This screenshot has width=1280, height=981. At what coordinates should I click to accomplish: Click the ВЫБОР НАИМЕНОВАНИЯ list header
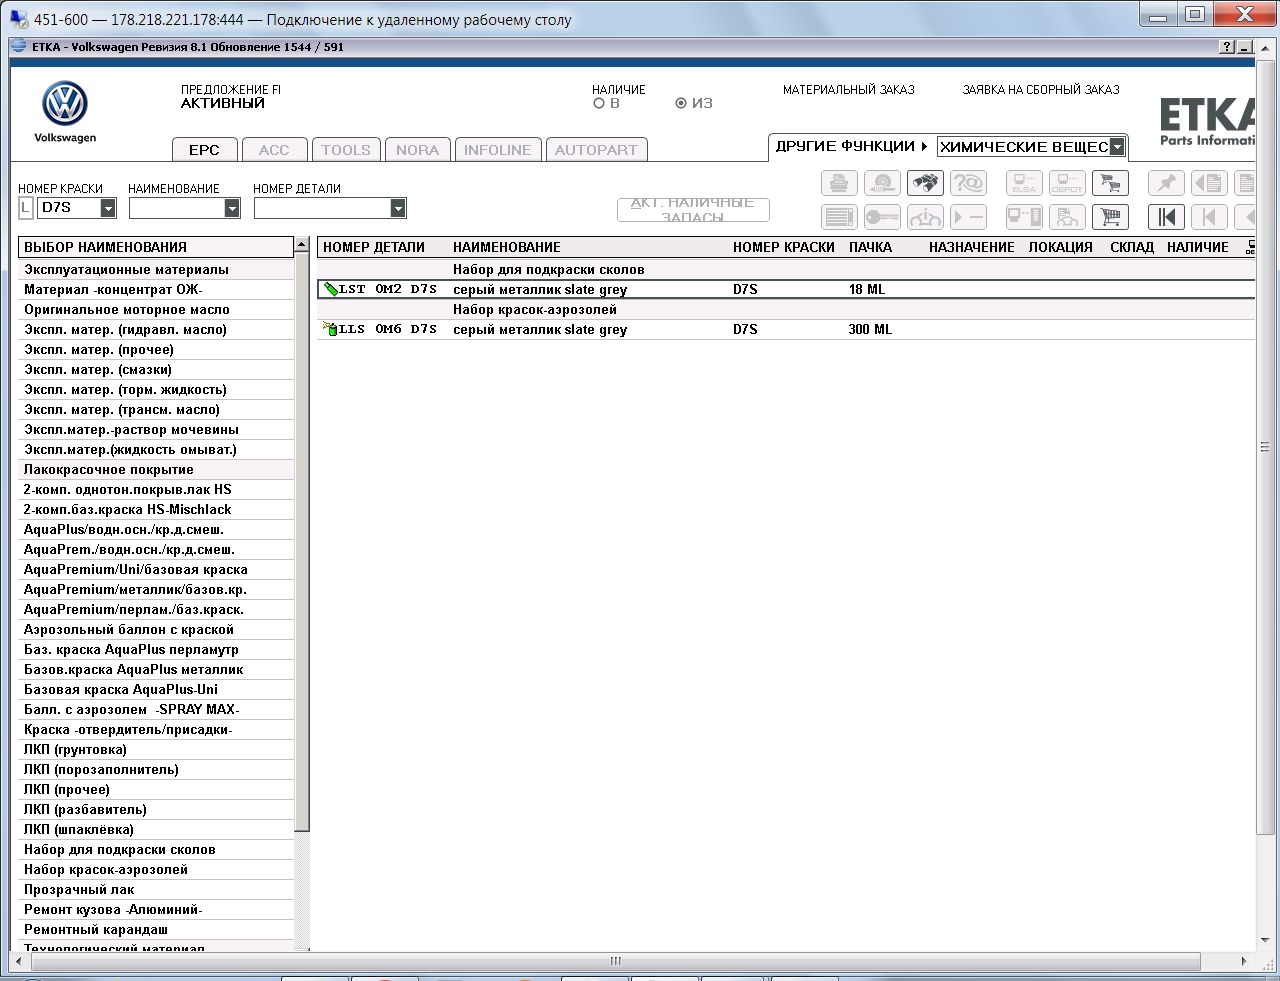click(156, 247)
